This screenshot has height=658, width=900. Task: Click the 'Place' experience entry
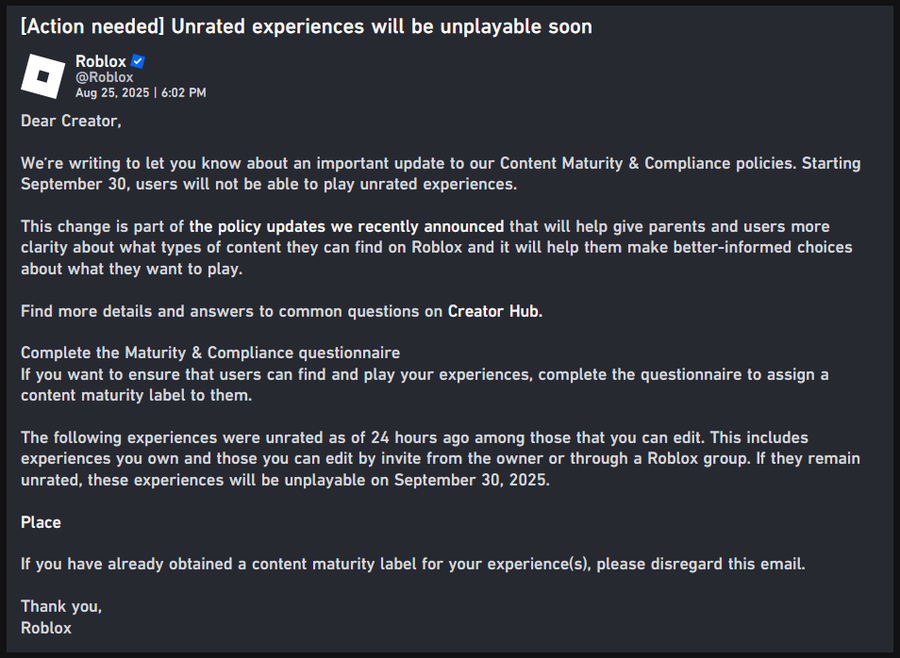pos(41,522)
